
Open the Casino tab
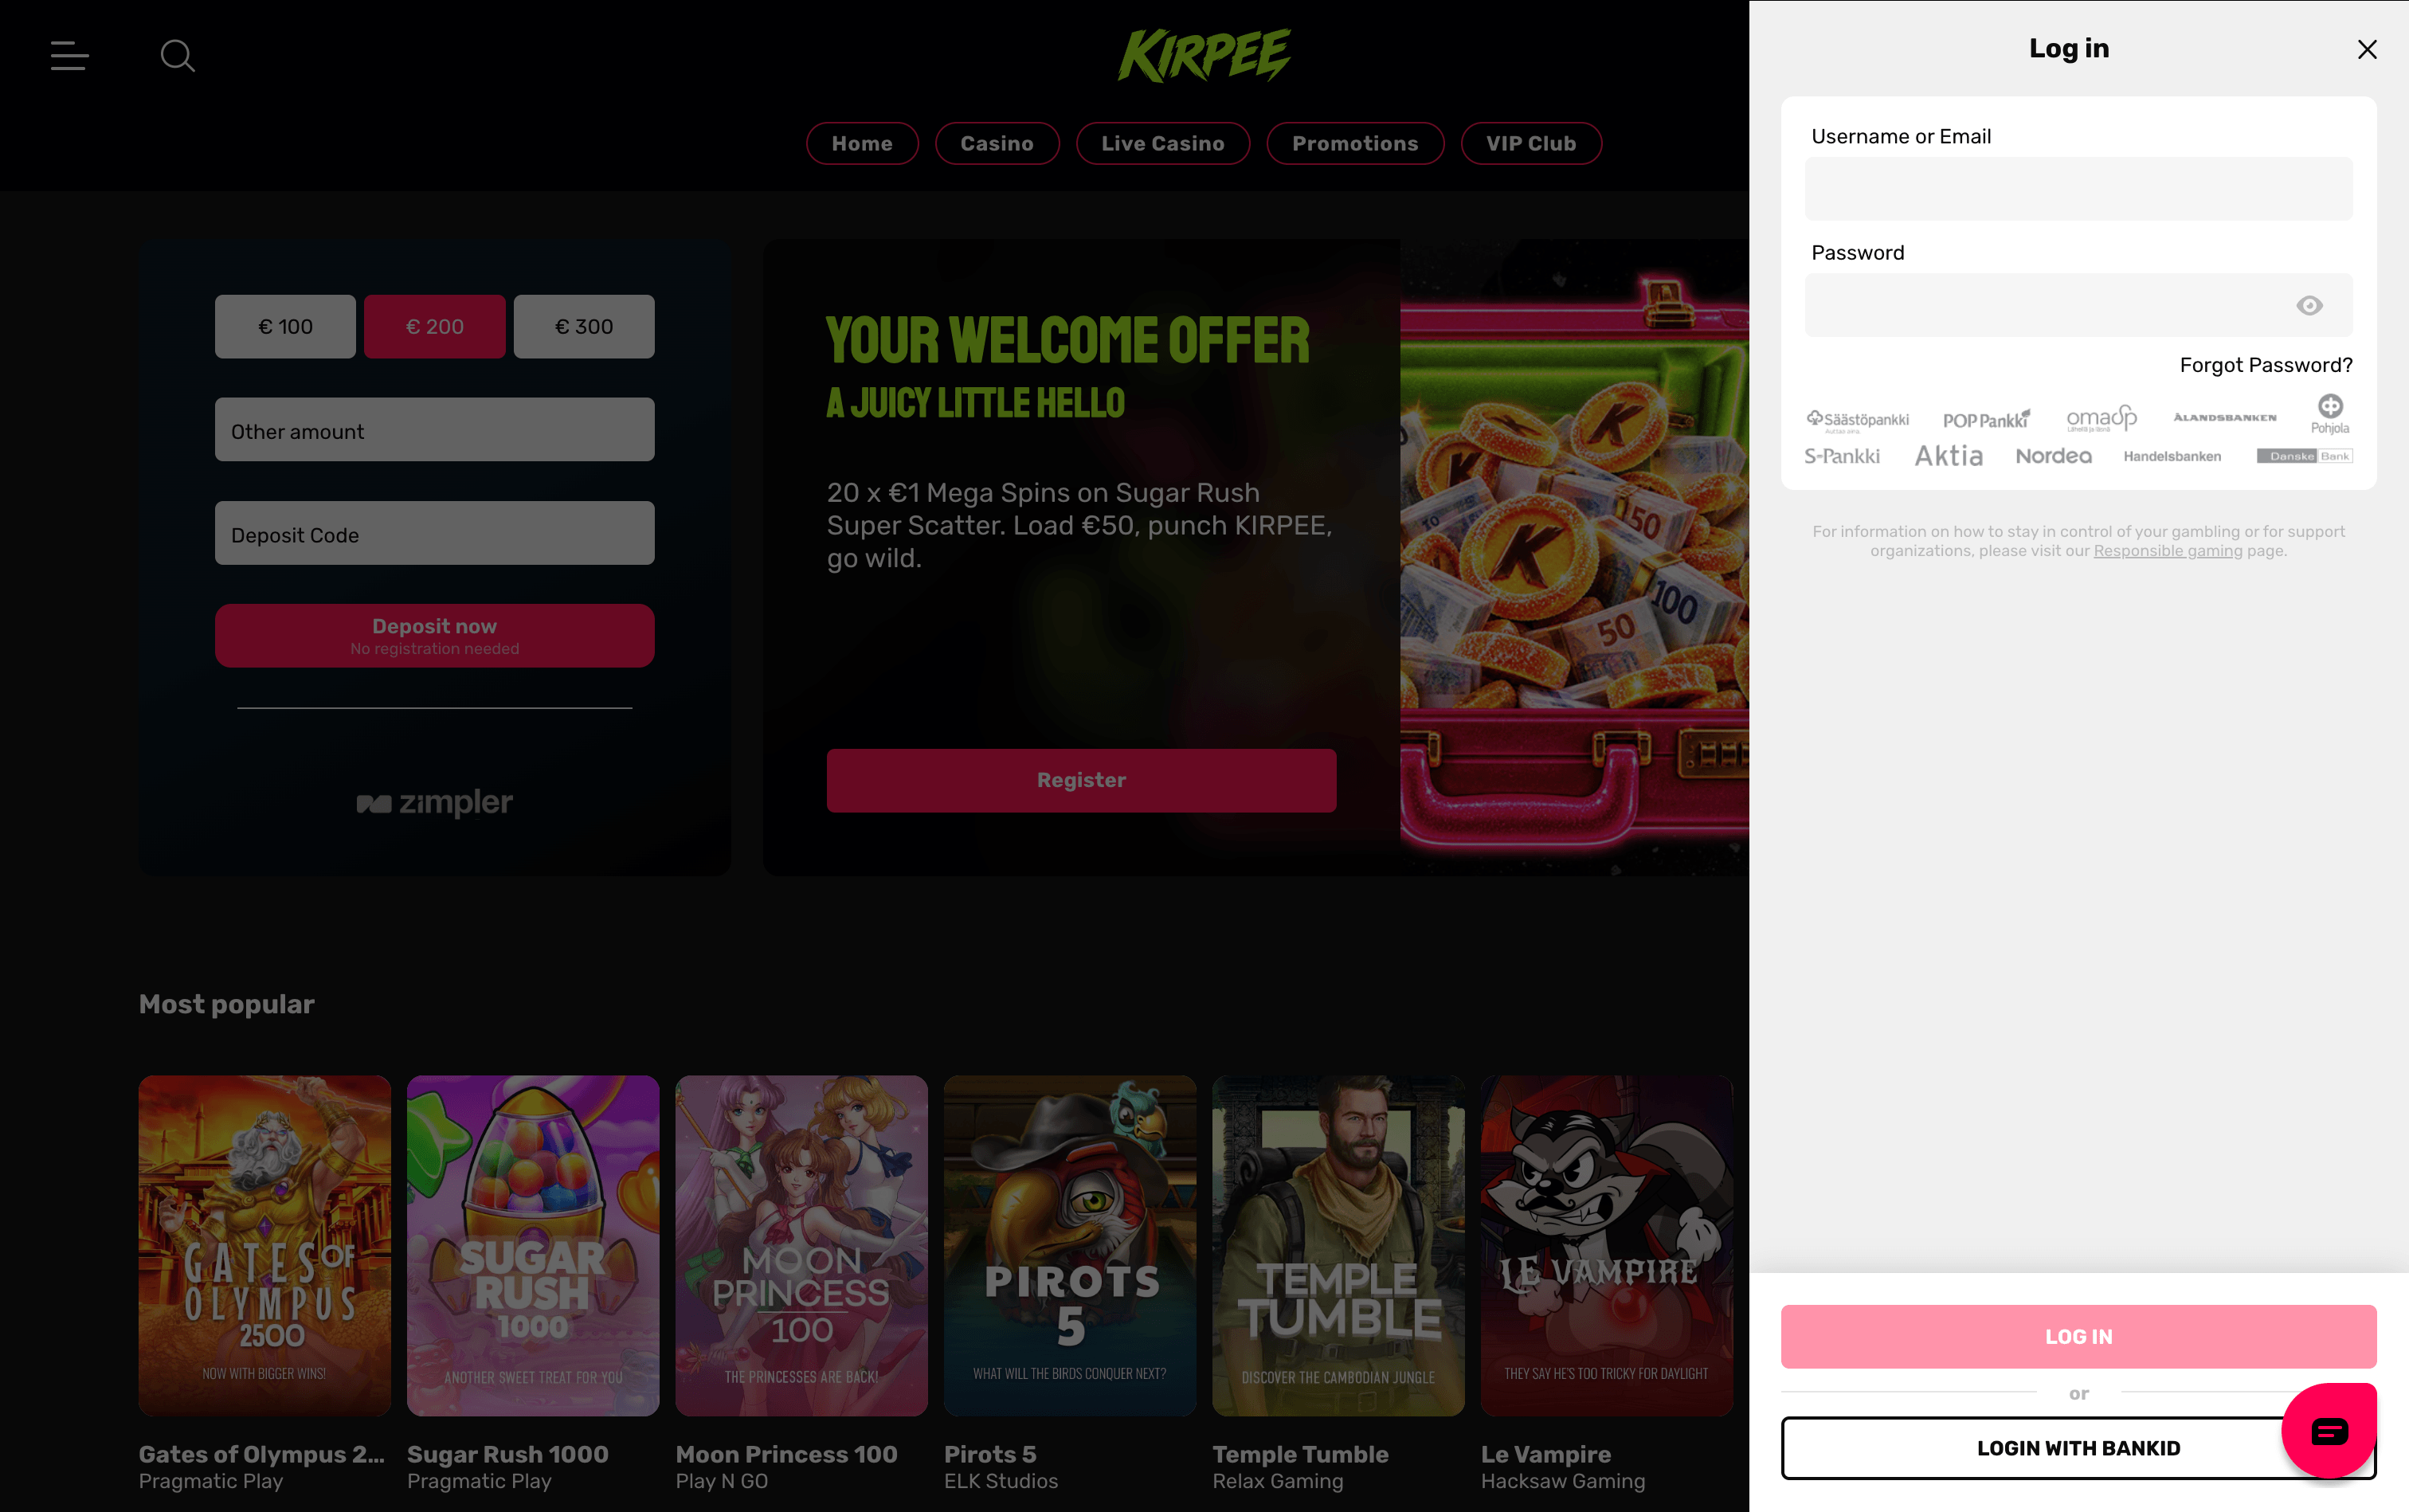[997, 143]
